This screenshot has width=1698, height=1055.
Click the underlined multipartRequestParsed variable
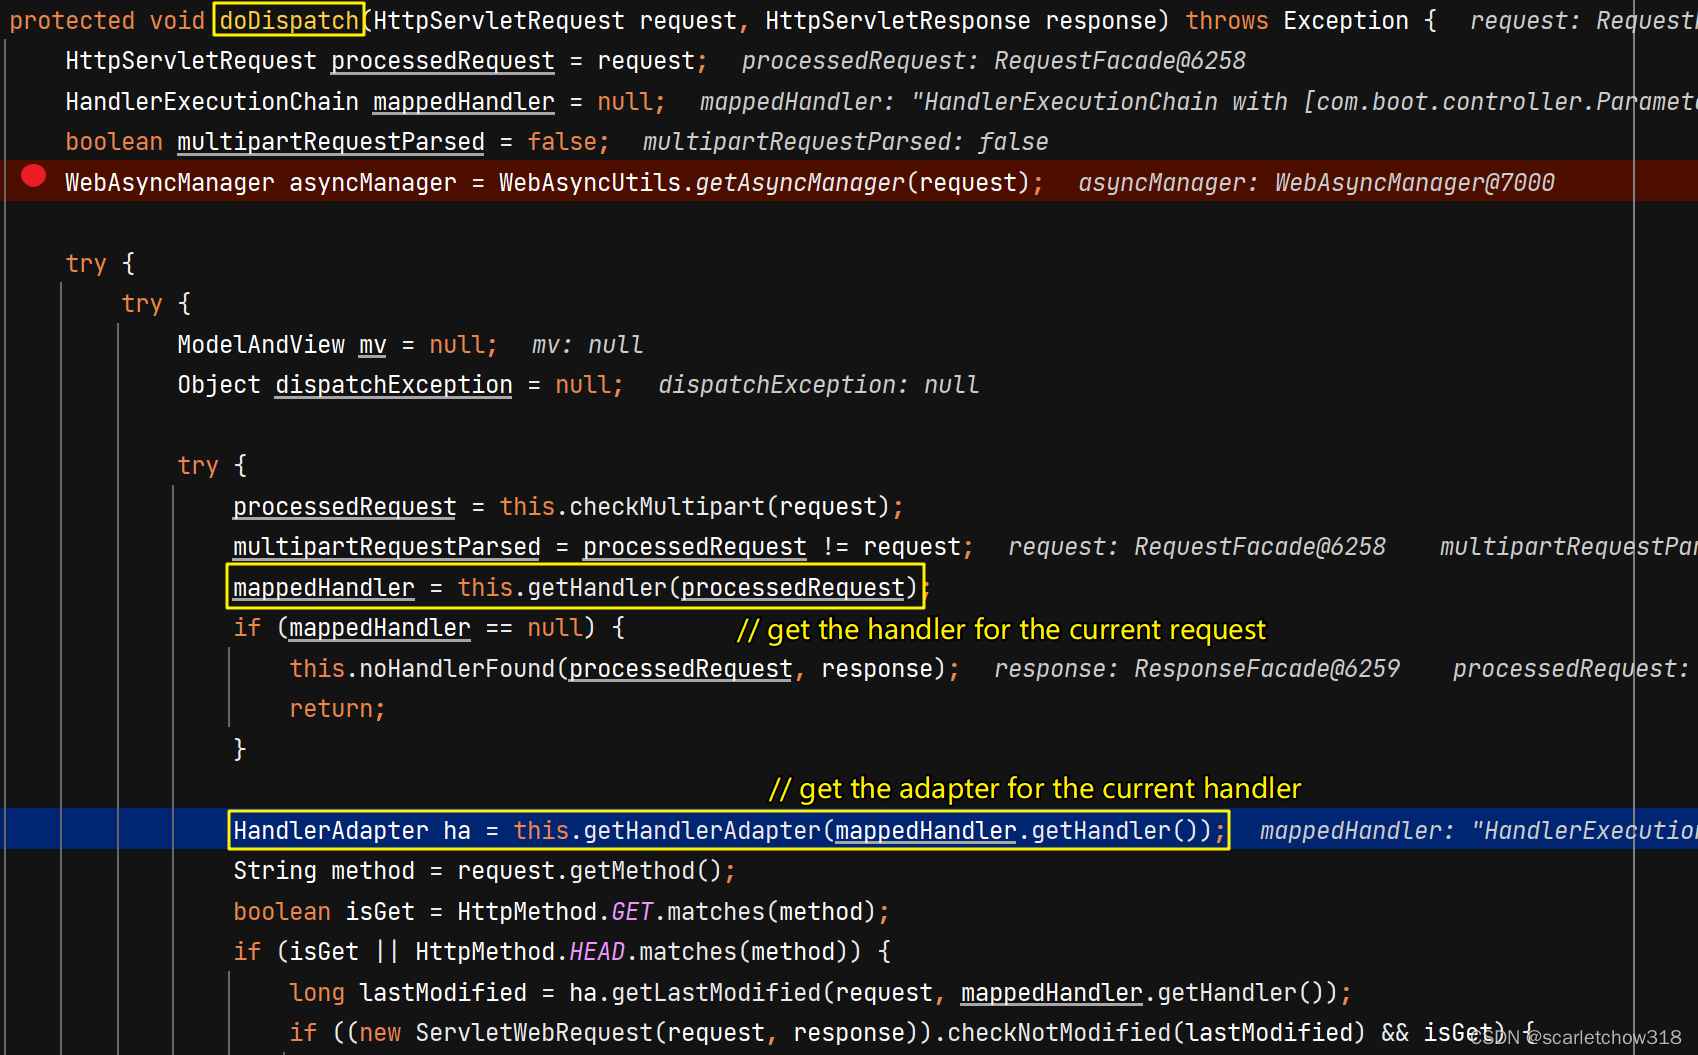[330, 141]
